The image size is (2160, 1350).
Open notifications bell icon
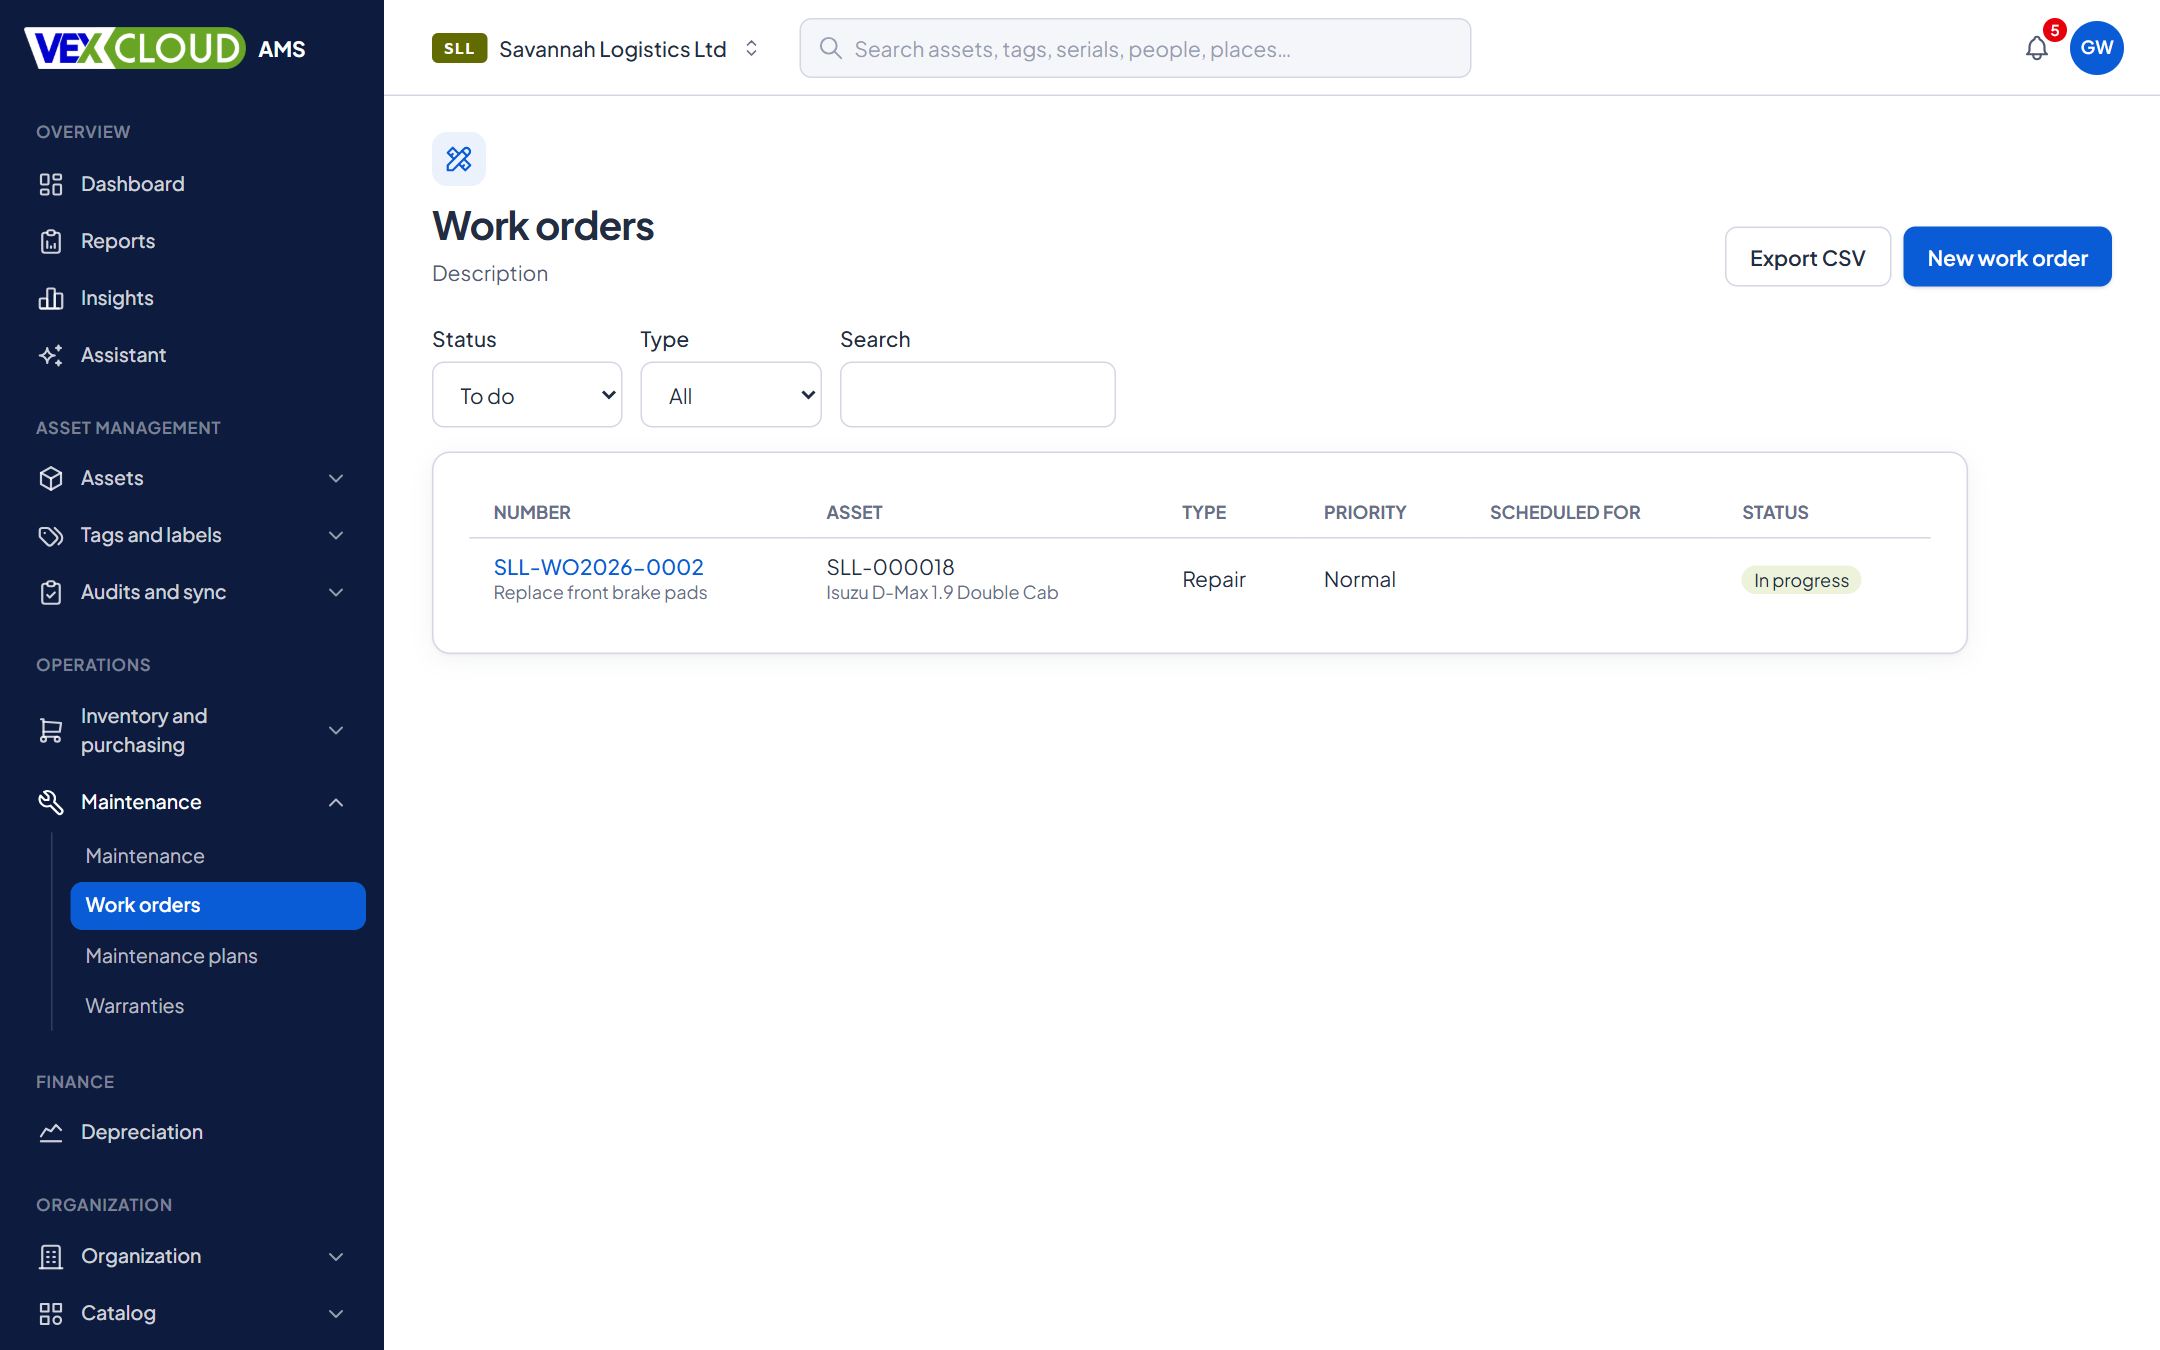click(2036, 48)
